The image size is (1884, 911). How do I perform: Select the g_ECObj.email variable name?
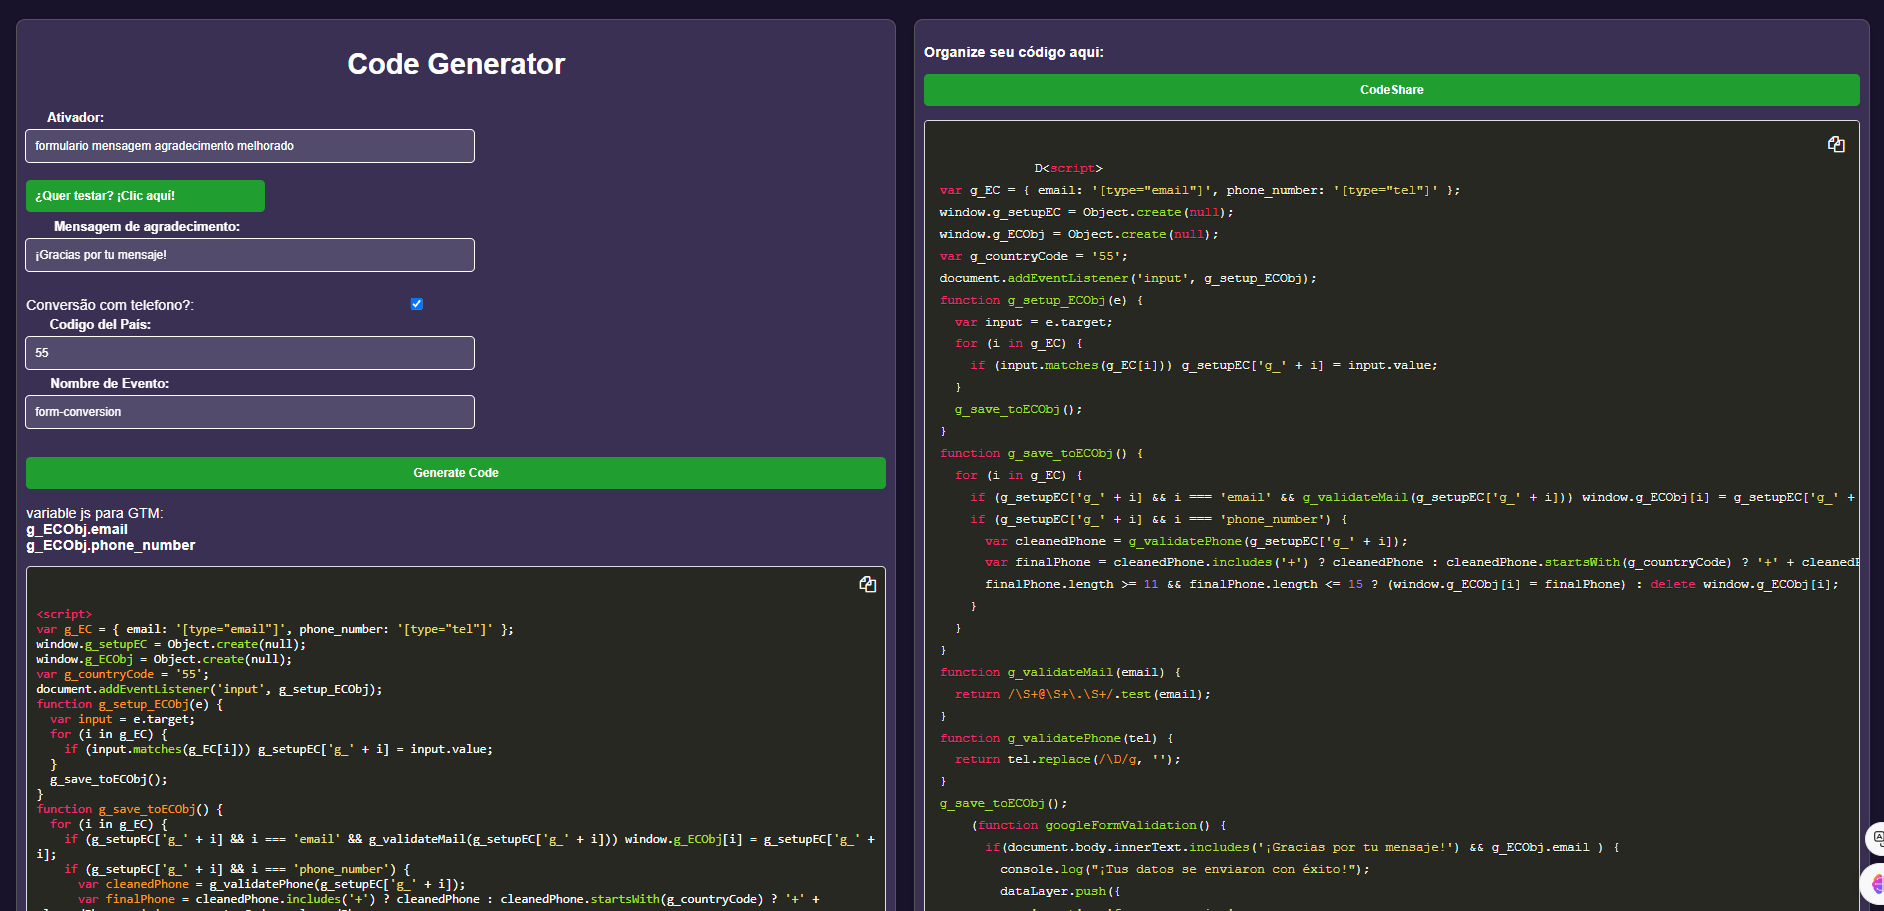75,529
